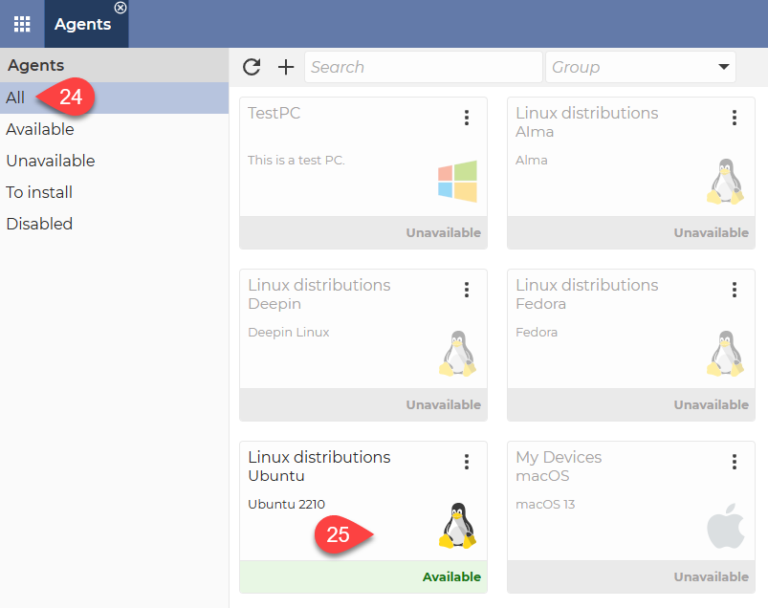Close the Agents tab

tap(120, 8)
